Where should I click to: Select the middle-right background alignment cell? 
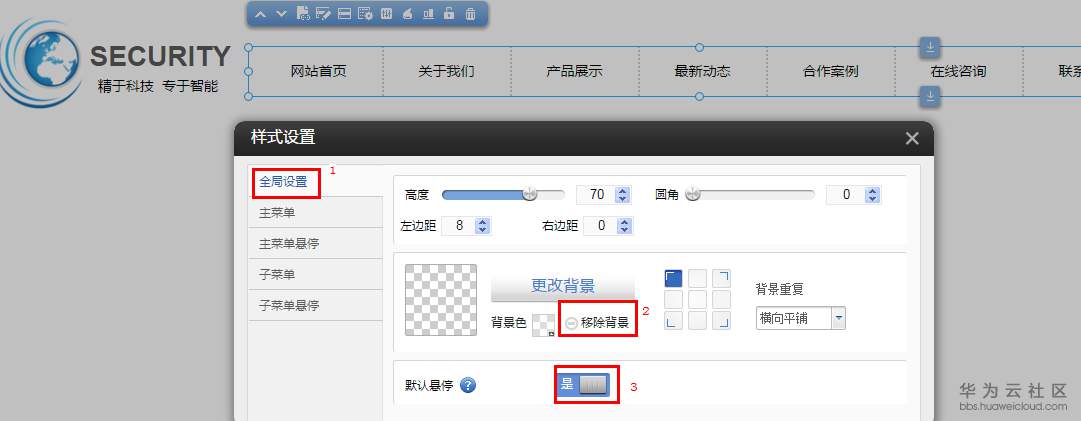[x=721, y=299]
